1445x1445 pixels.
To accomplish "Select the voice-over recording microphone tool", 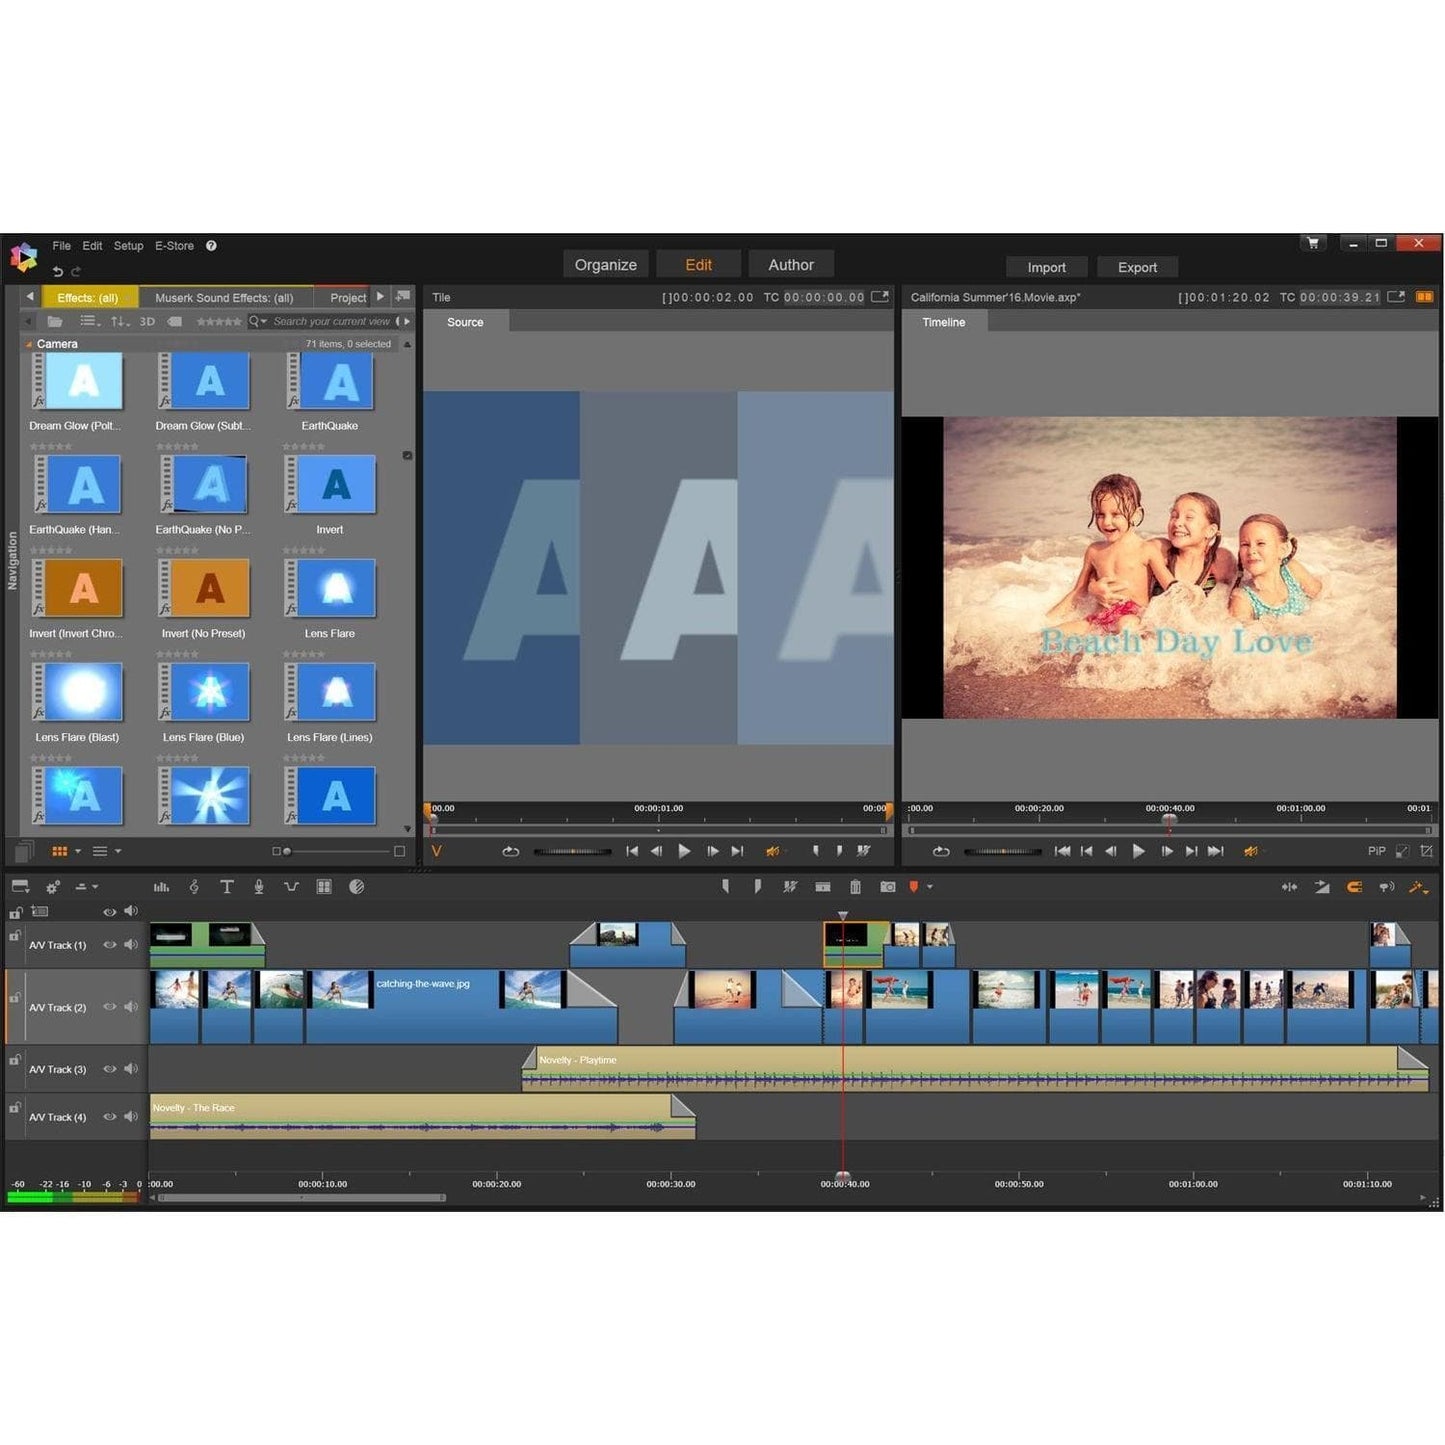I will pyautogui.click(x=260, y=886).
